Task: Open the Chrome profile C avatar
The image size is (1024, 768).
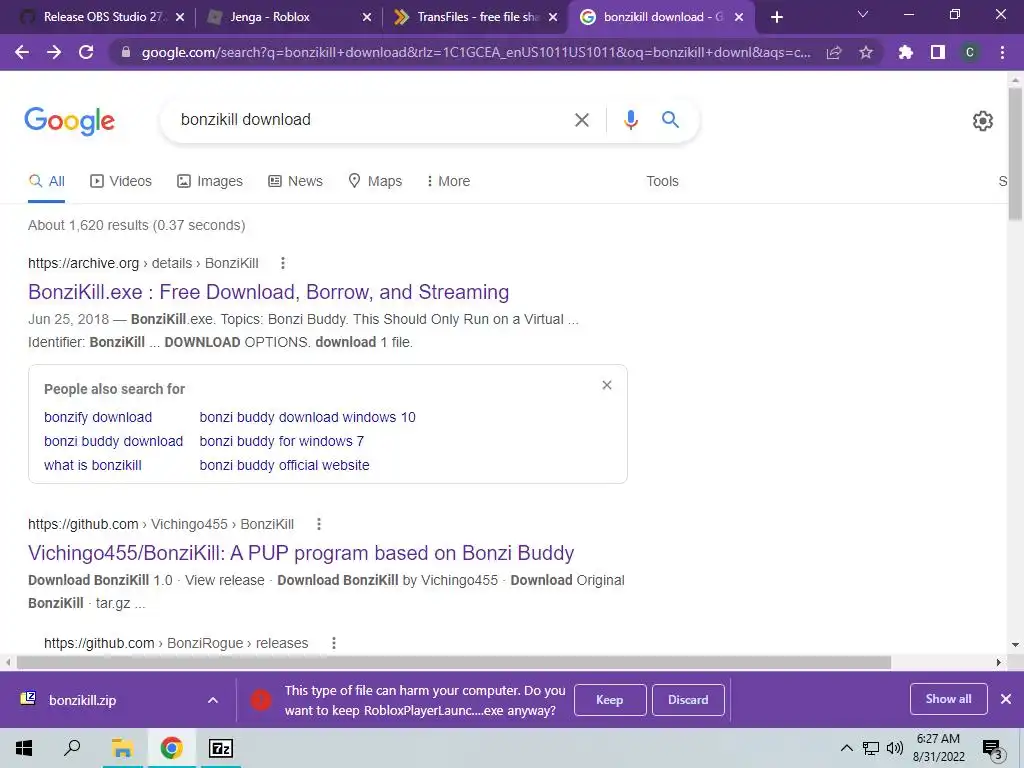Action: click(970, 52)
